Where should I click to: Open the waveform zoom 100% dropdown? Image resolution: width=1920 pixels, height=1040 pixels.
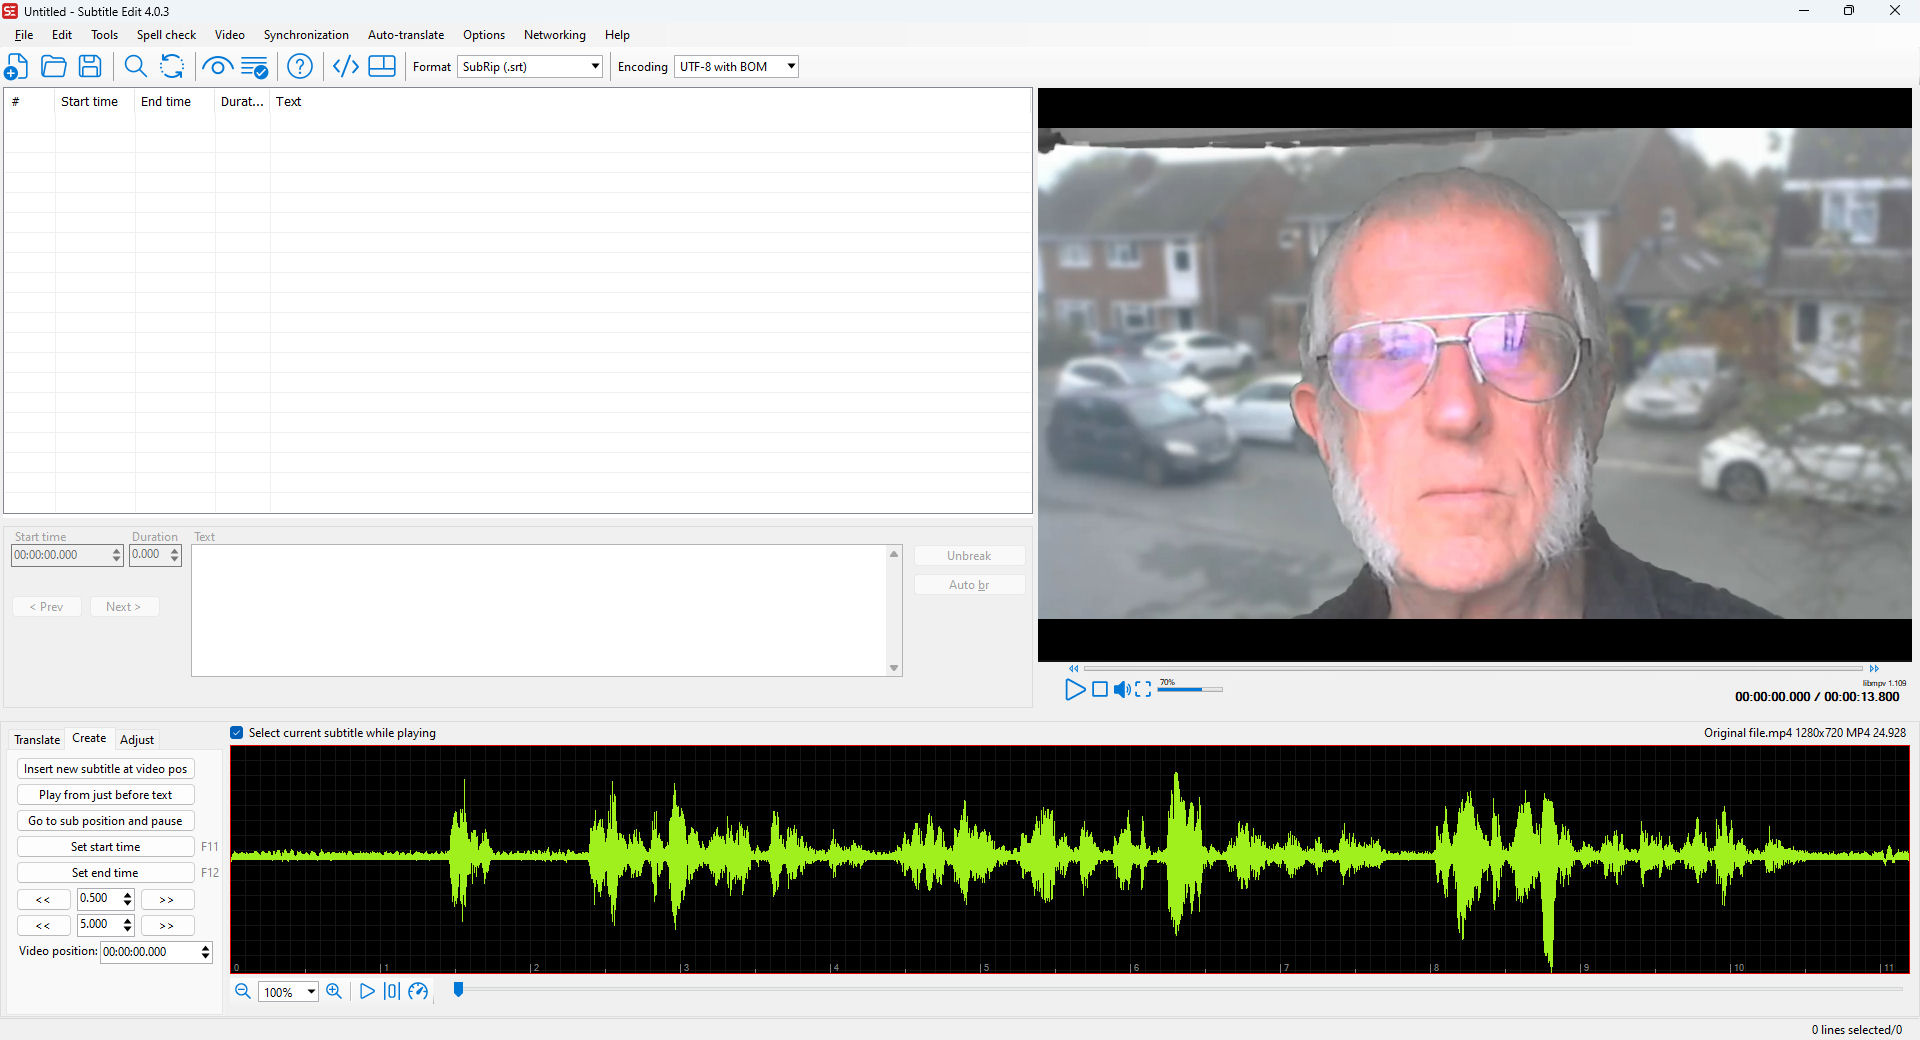[311, 992]
